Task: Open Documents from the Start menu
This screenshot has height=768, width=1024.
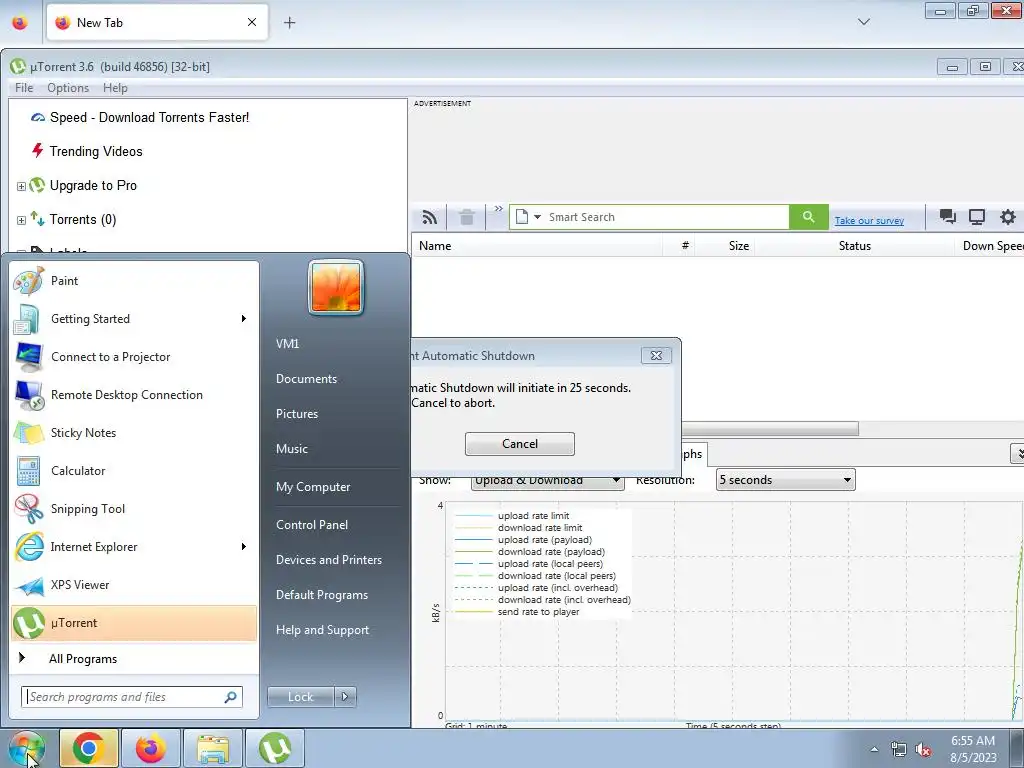Action: coord(306,379)
